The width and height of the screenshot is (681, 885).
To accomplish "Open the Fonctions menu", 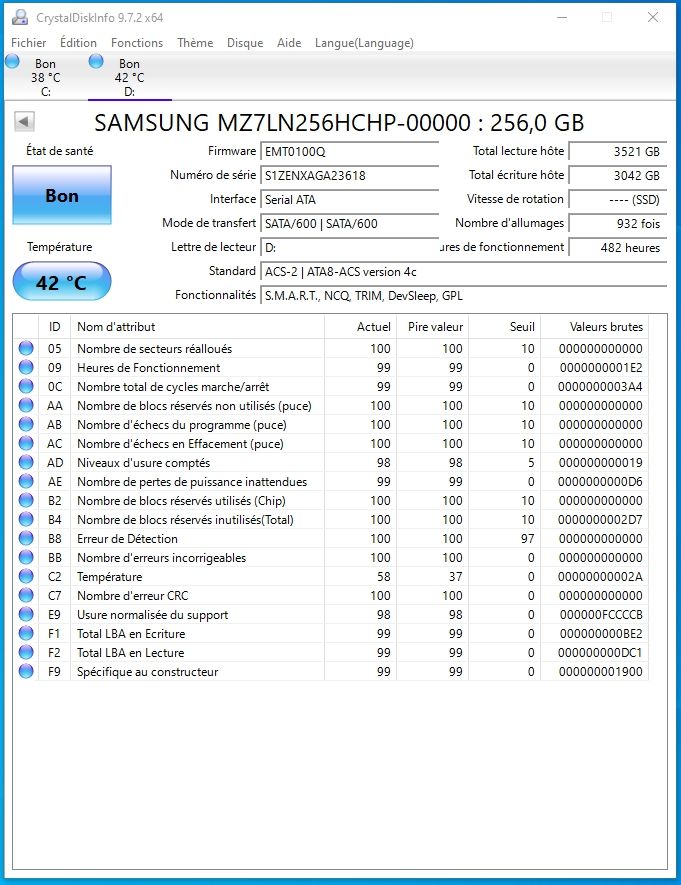I will (x=137, y=43).
